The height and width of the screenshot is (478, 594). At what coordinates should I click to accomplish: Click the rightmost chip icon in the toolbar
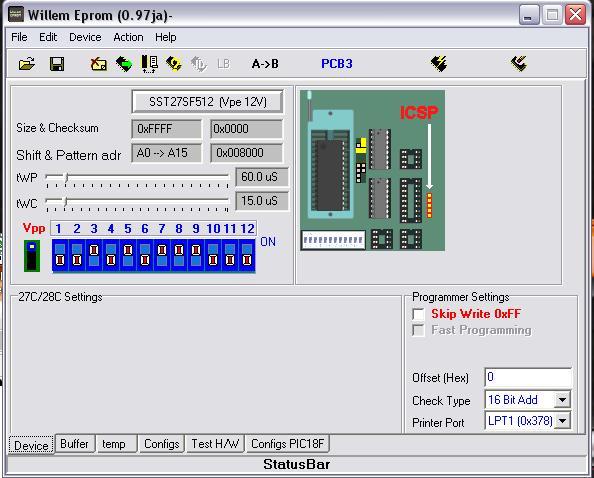[x=519, y=64]
